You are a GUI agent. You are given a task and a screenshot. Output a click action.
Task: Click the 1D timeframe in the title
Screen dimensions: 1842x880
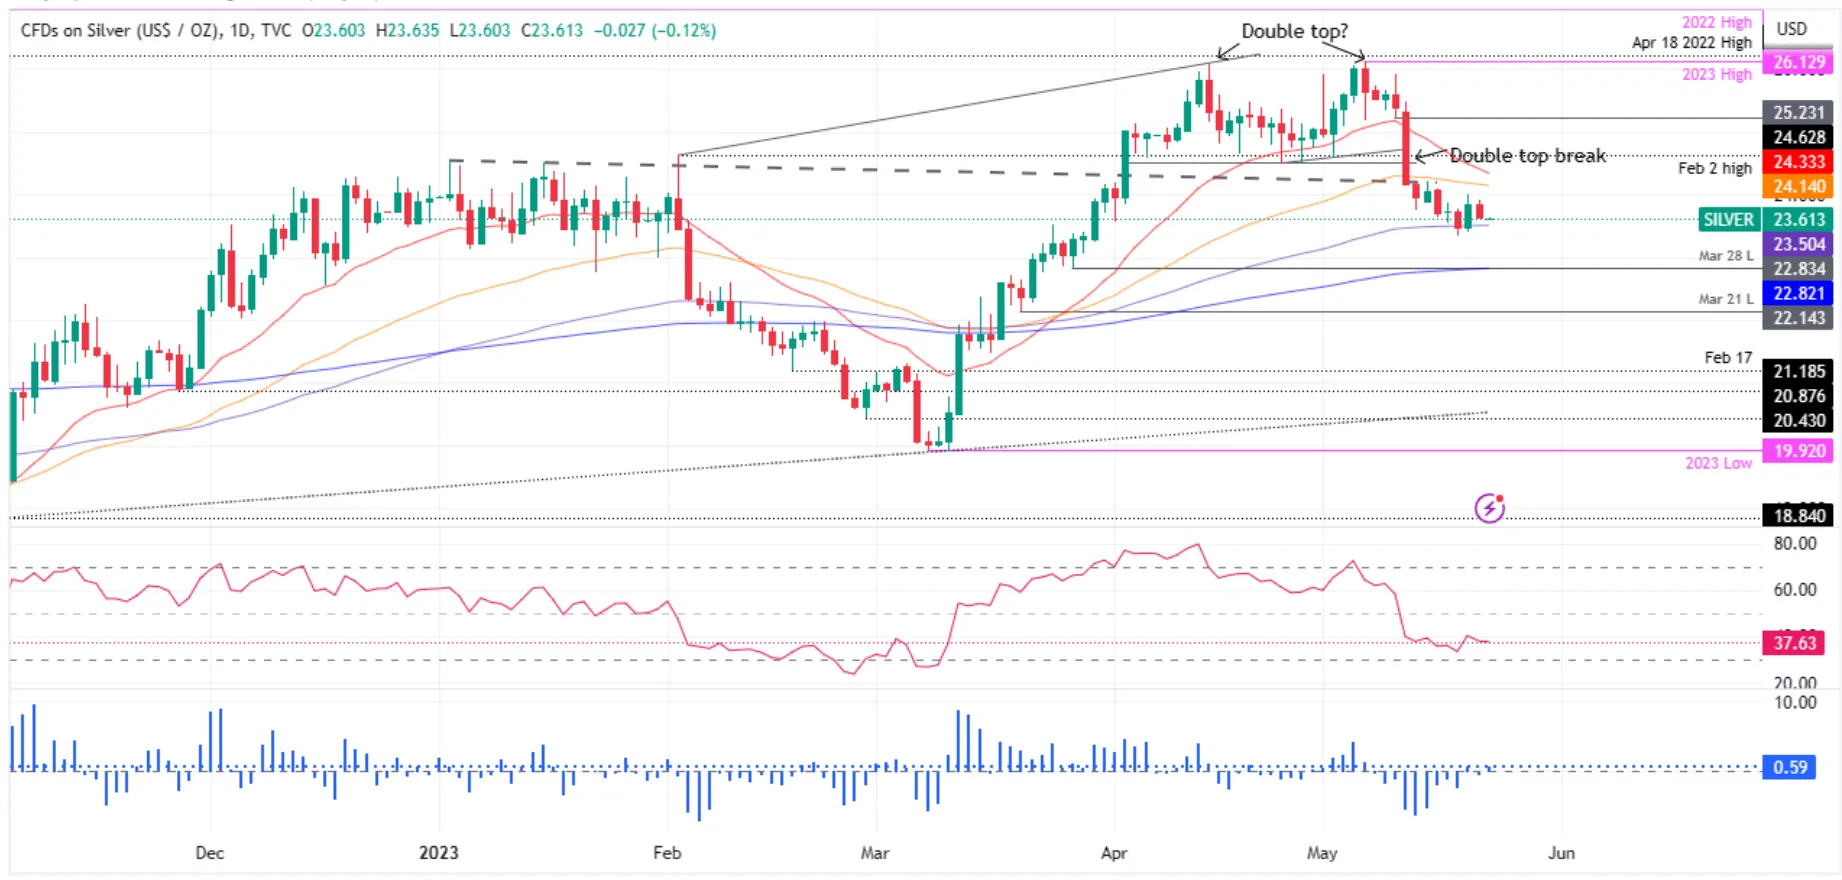[x=240, y=30]
